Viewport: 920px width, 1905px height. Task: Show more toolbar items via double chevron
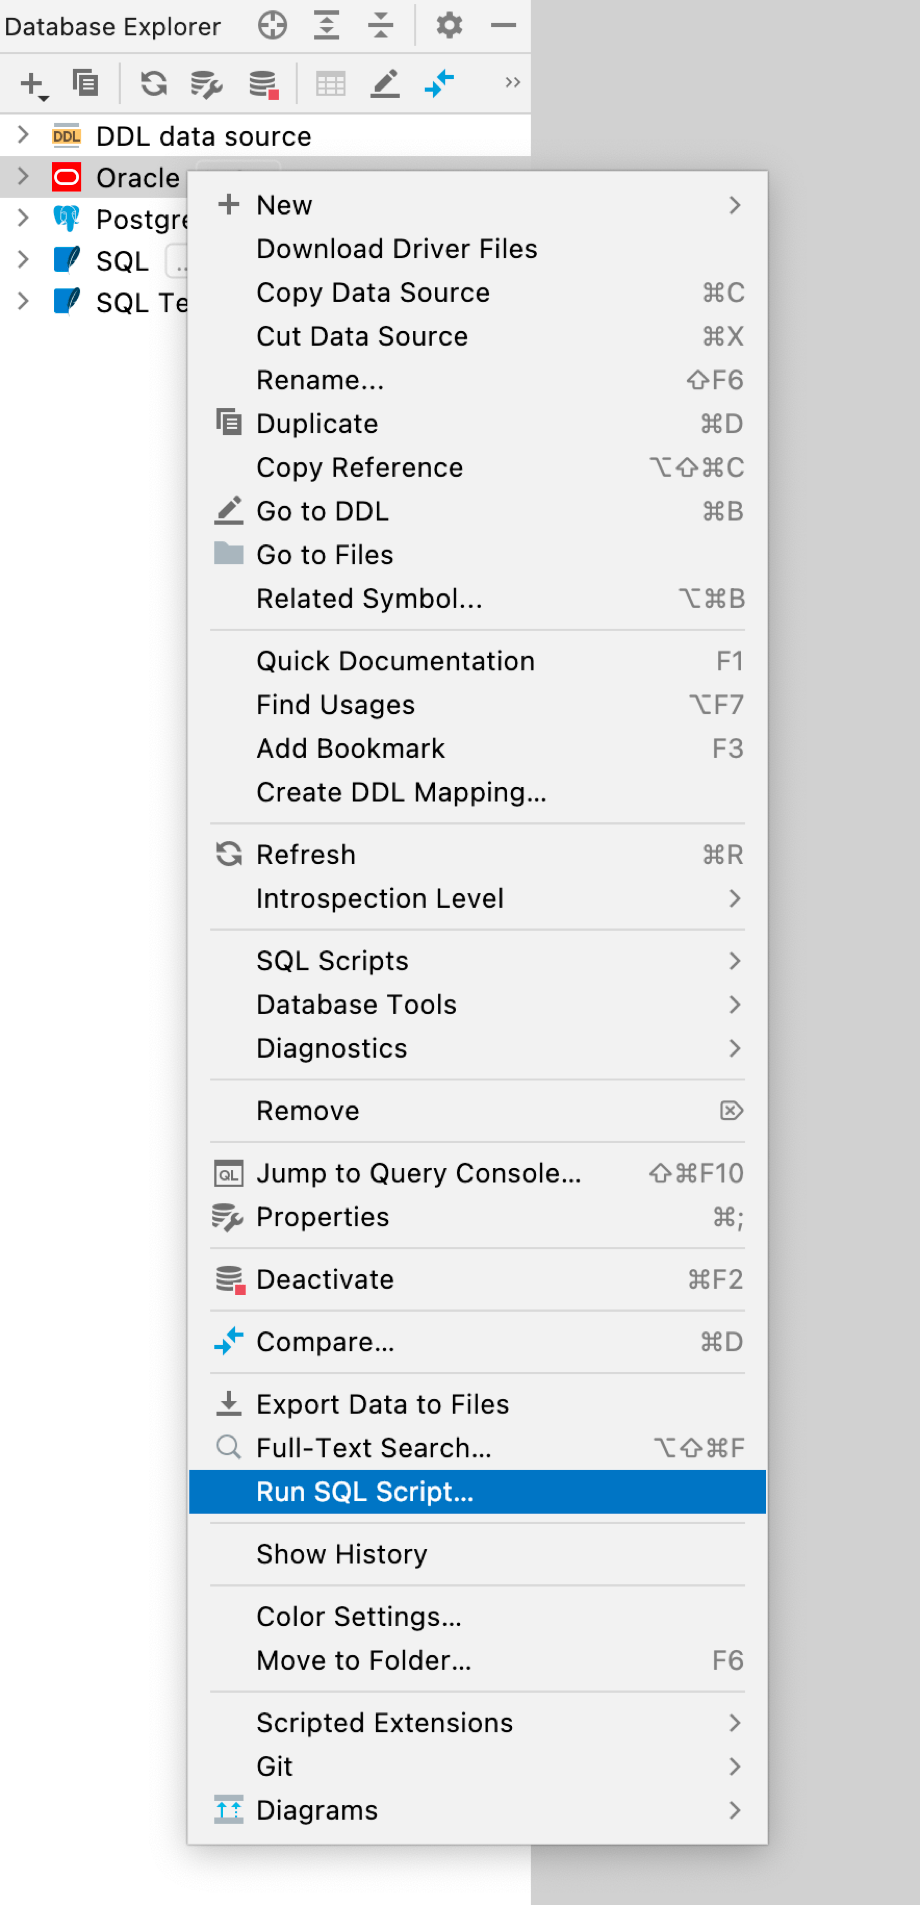512,82
